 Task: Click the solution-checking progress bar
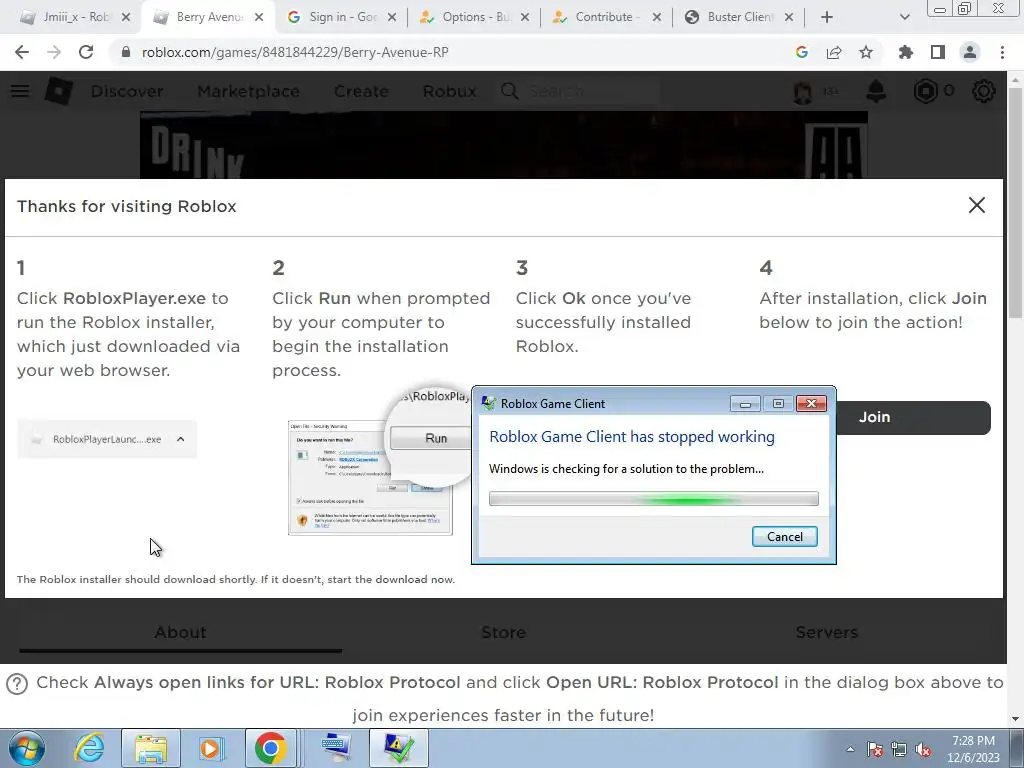(653, 499)
